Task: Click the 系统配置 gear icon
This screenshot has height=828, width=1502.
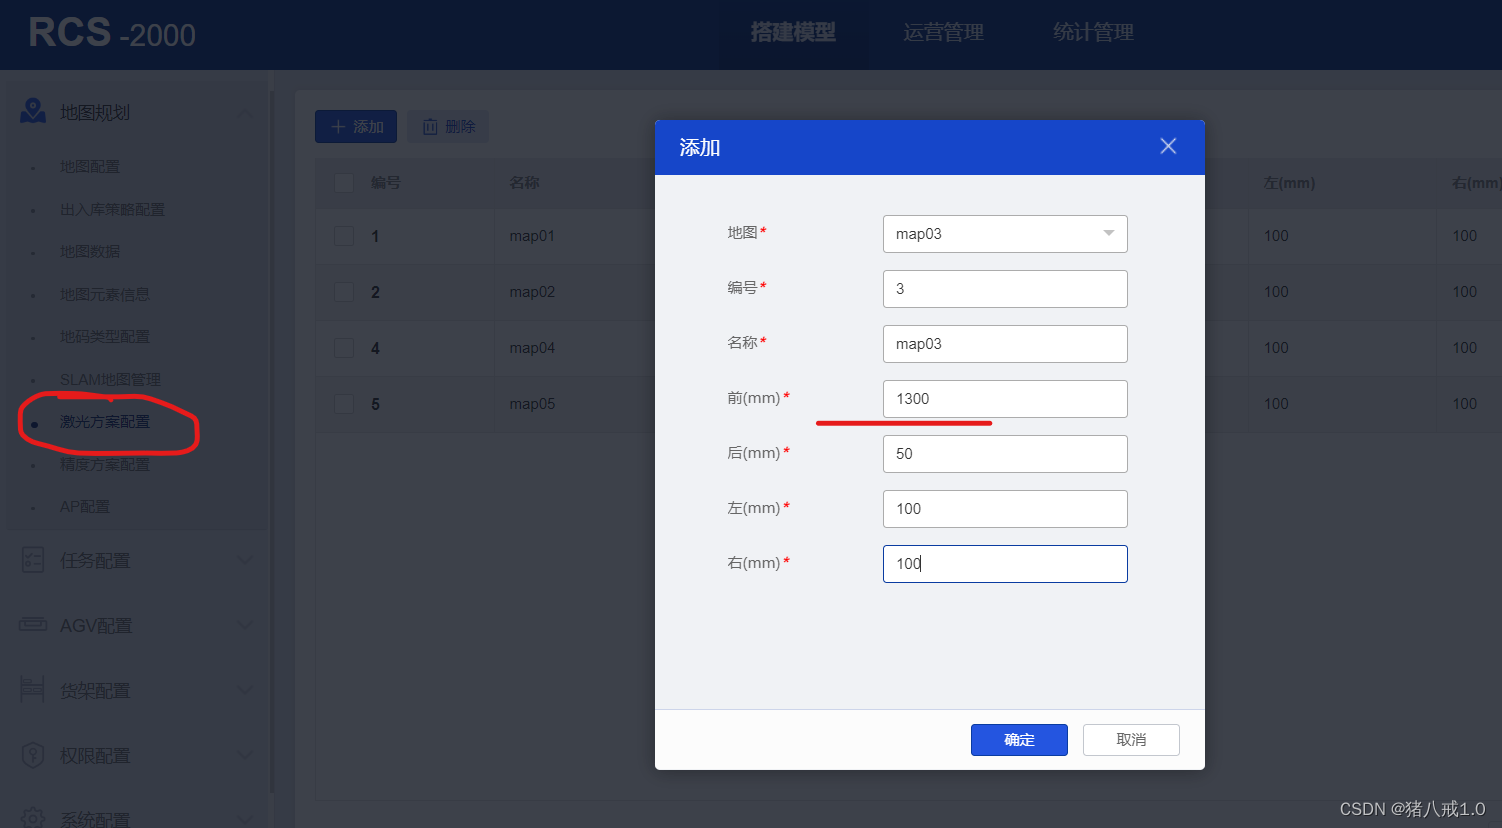Action: 33,818
